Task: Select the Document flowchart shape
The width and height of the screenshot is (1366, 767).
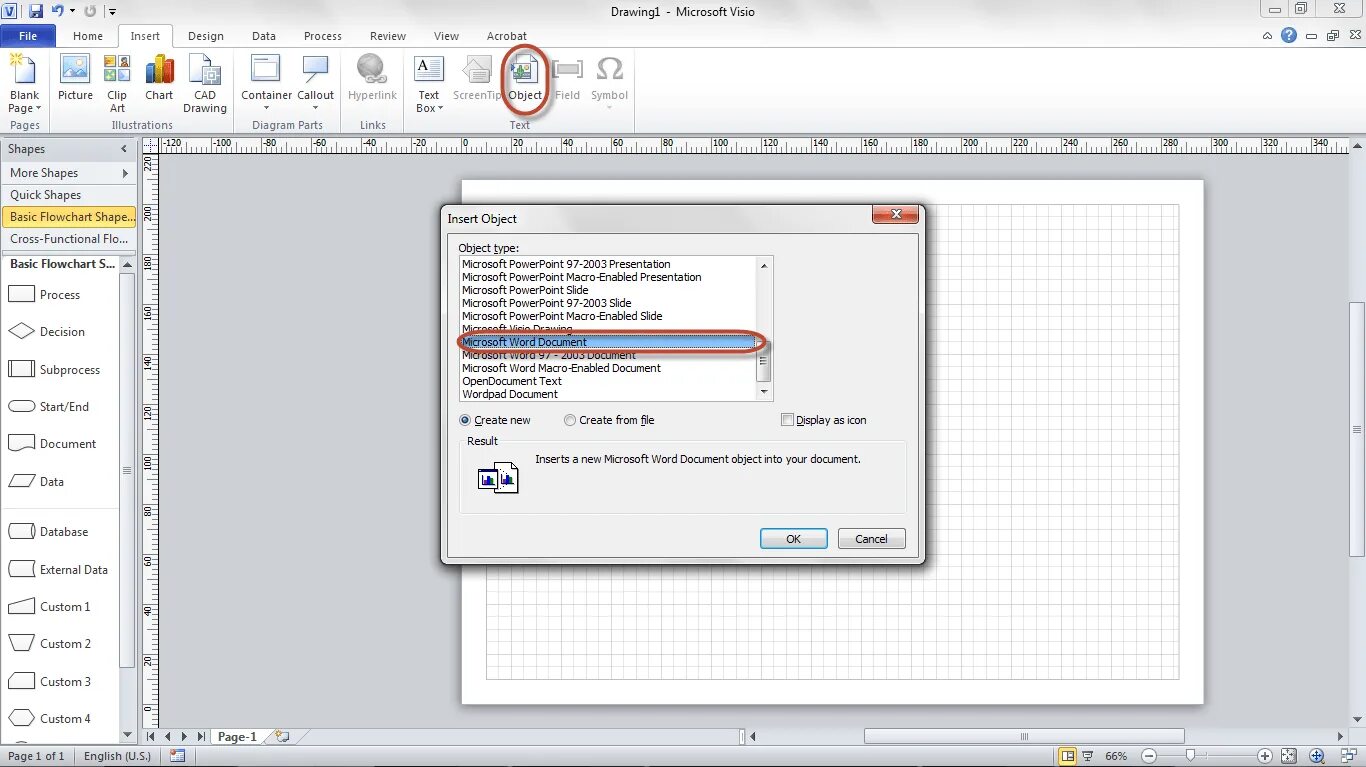Action: coord(53,443)
